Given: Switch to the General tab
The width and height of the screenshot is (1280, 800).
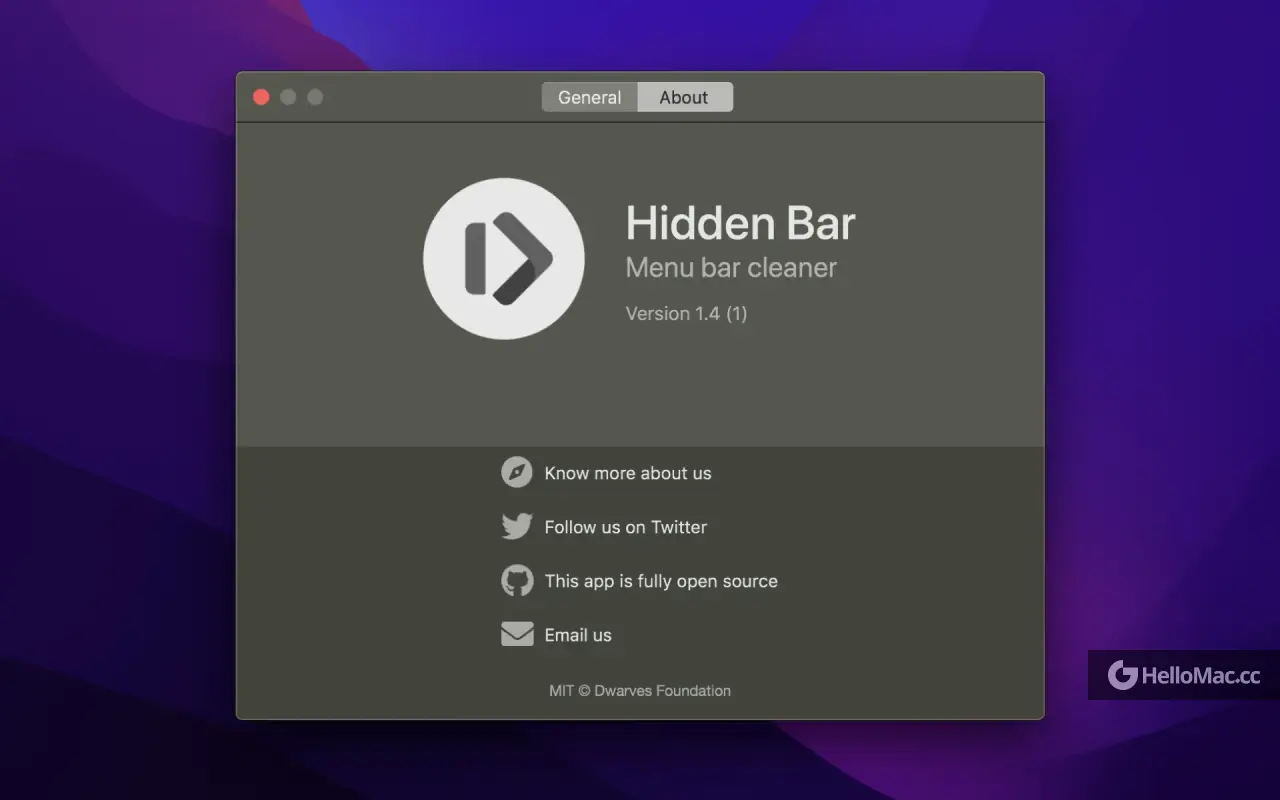Looking at the screenshot, I should 589,97.
